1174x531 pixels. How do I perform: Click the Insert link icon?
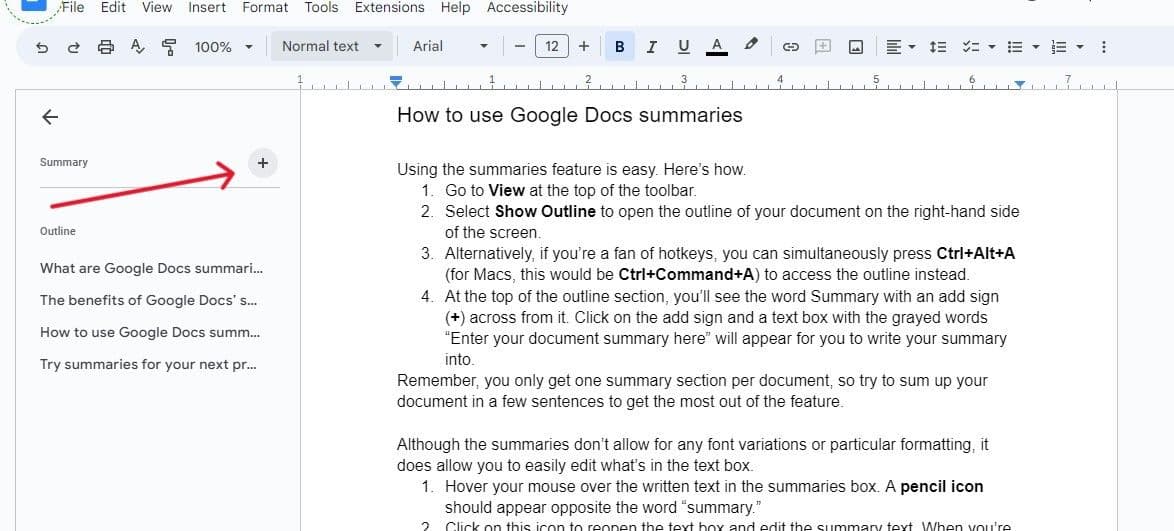tap(790, 47)
